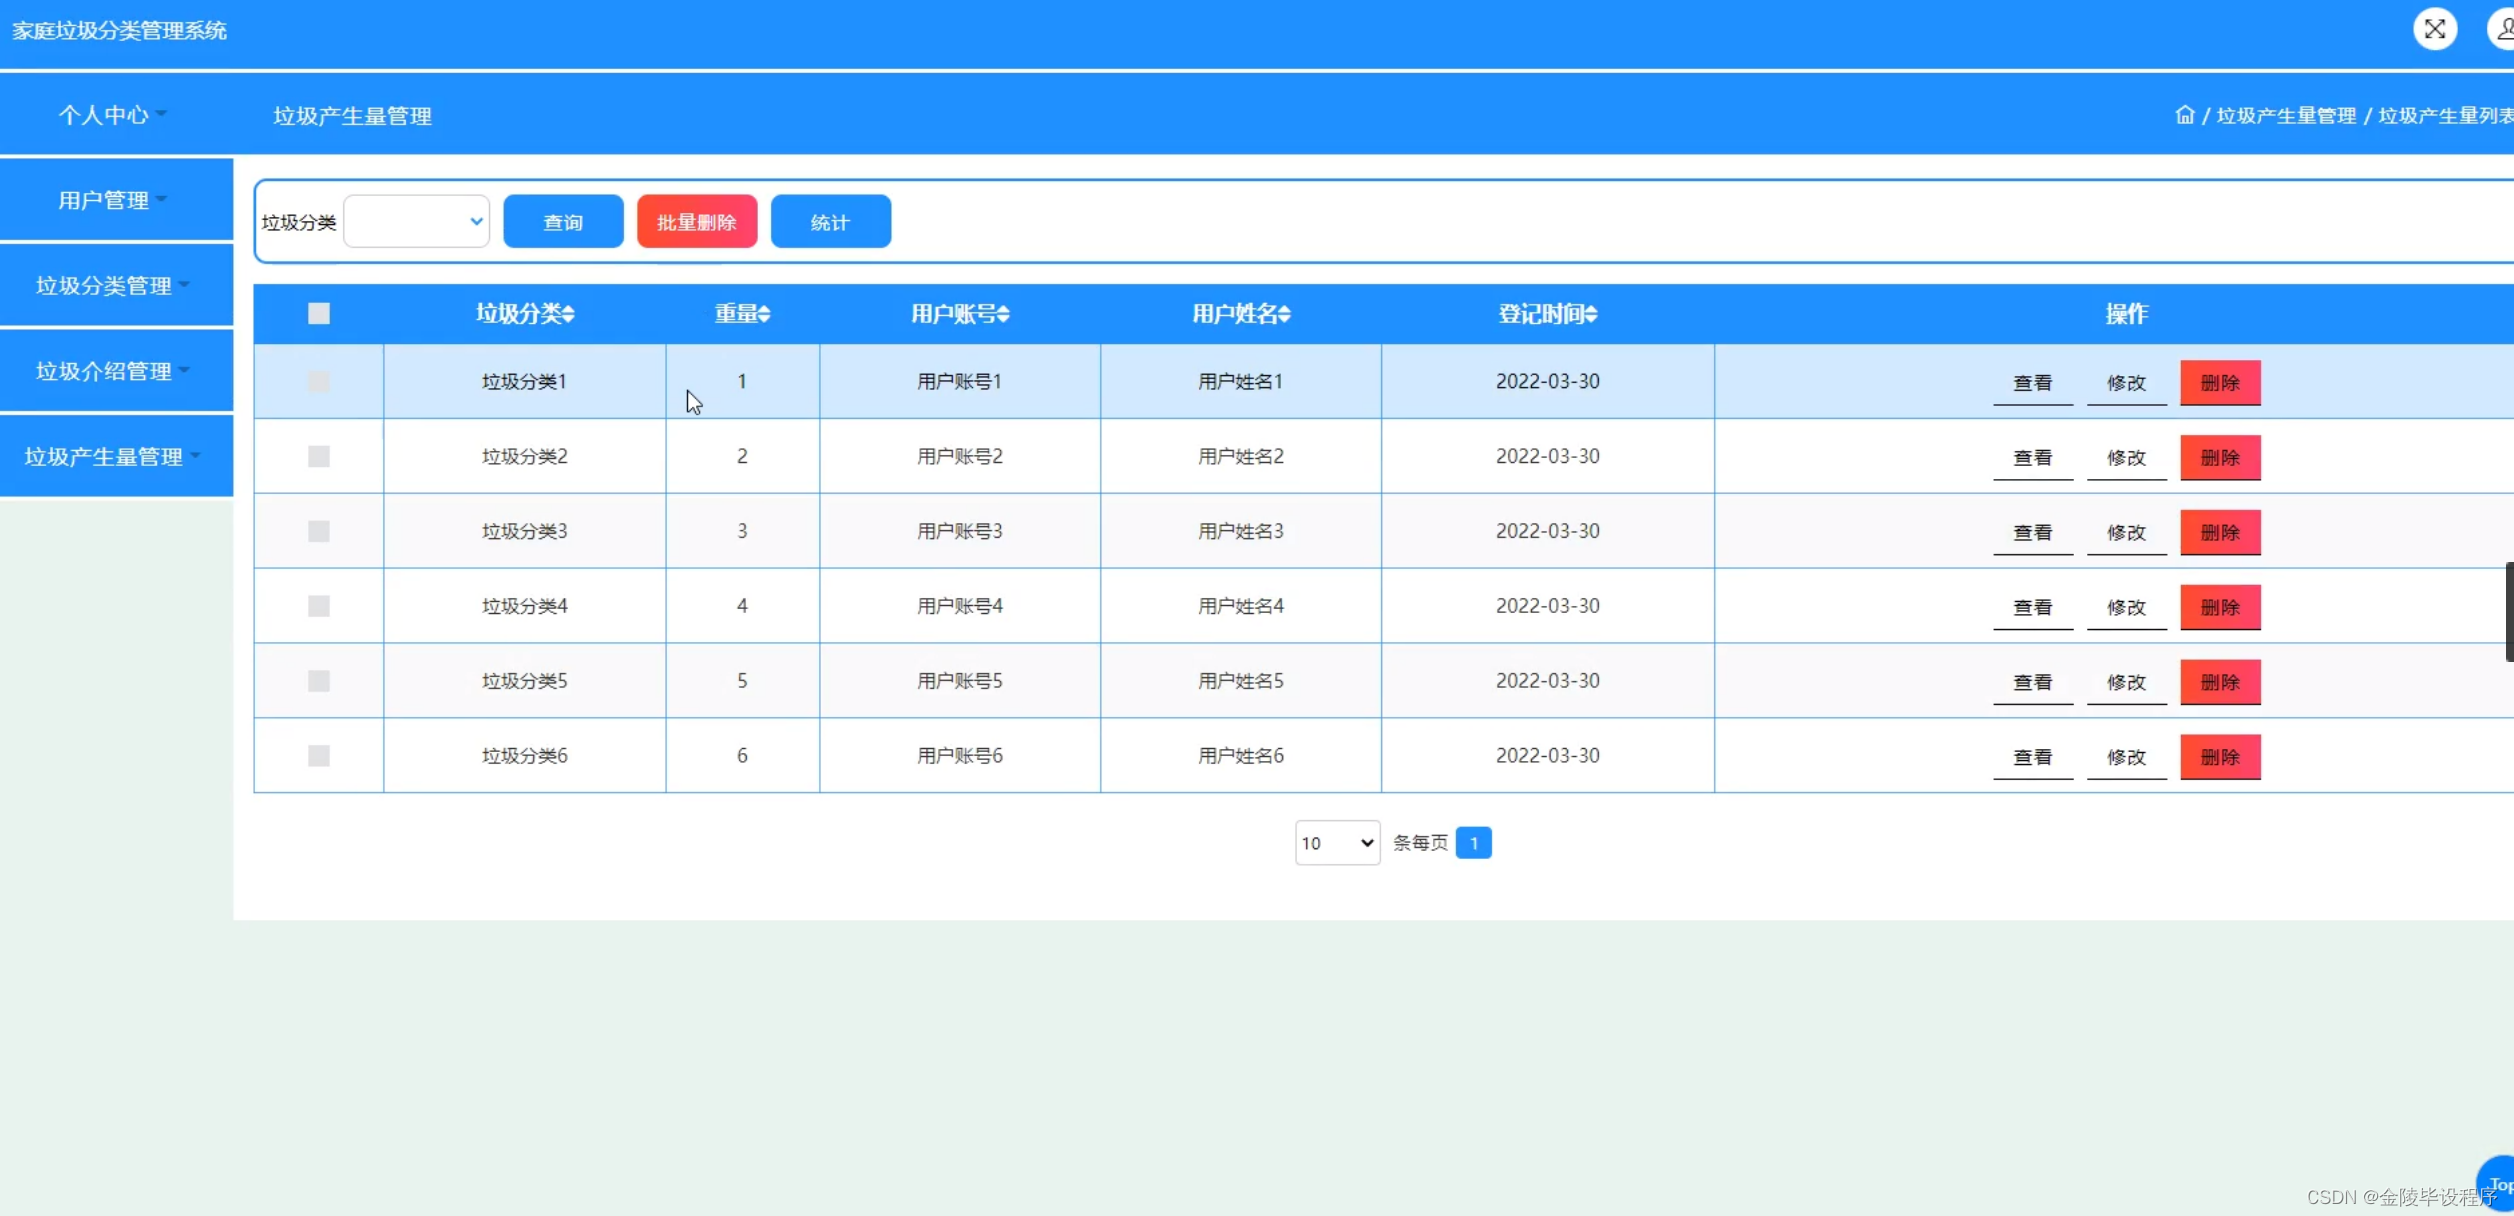Sort table by 重量 column arrows

tap(764, 314)
